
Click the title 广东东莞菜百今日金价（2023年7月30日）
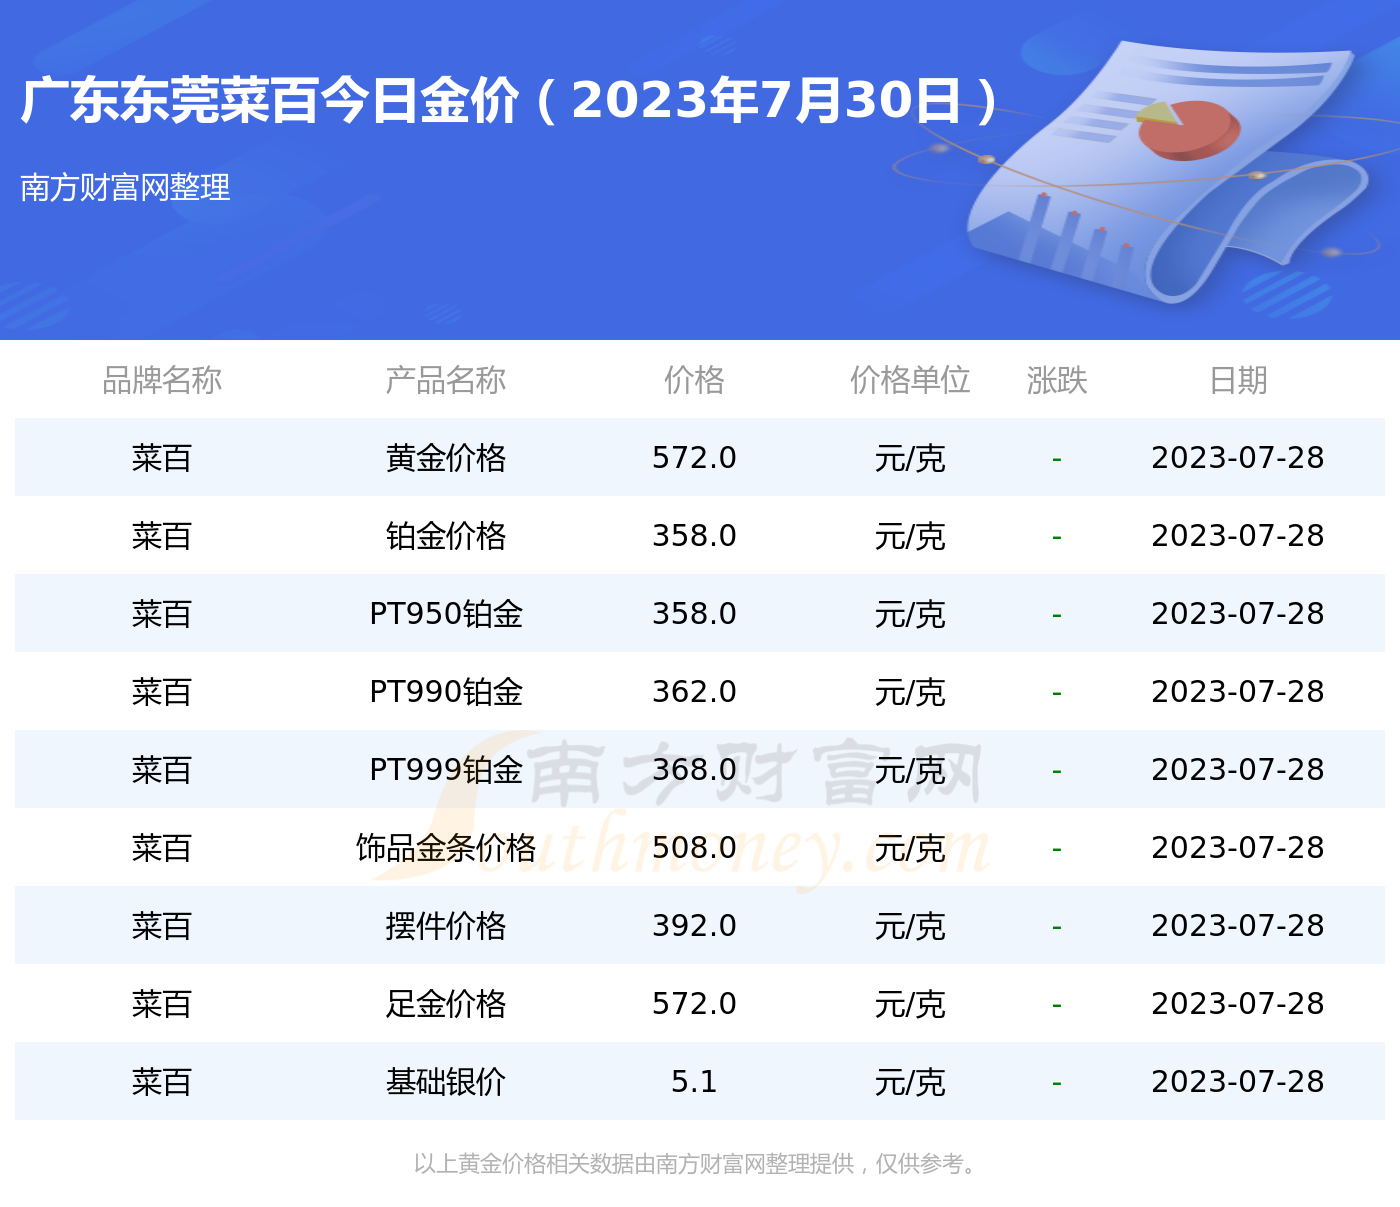(509, 100)
